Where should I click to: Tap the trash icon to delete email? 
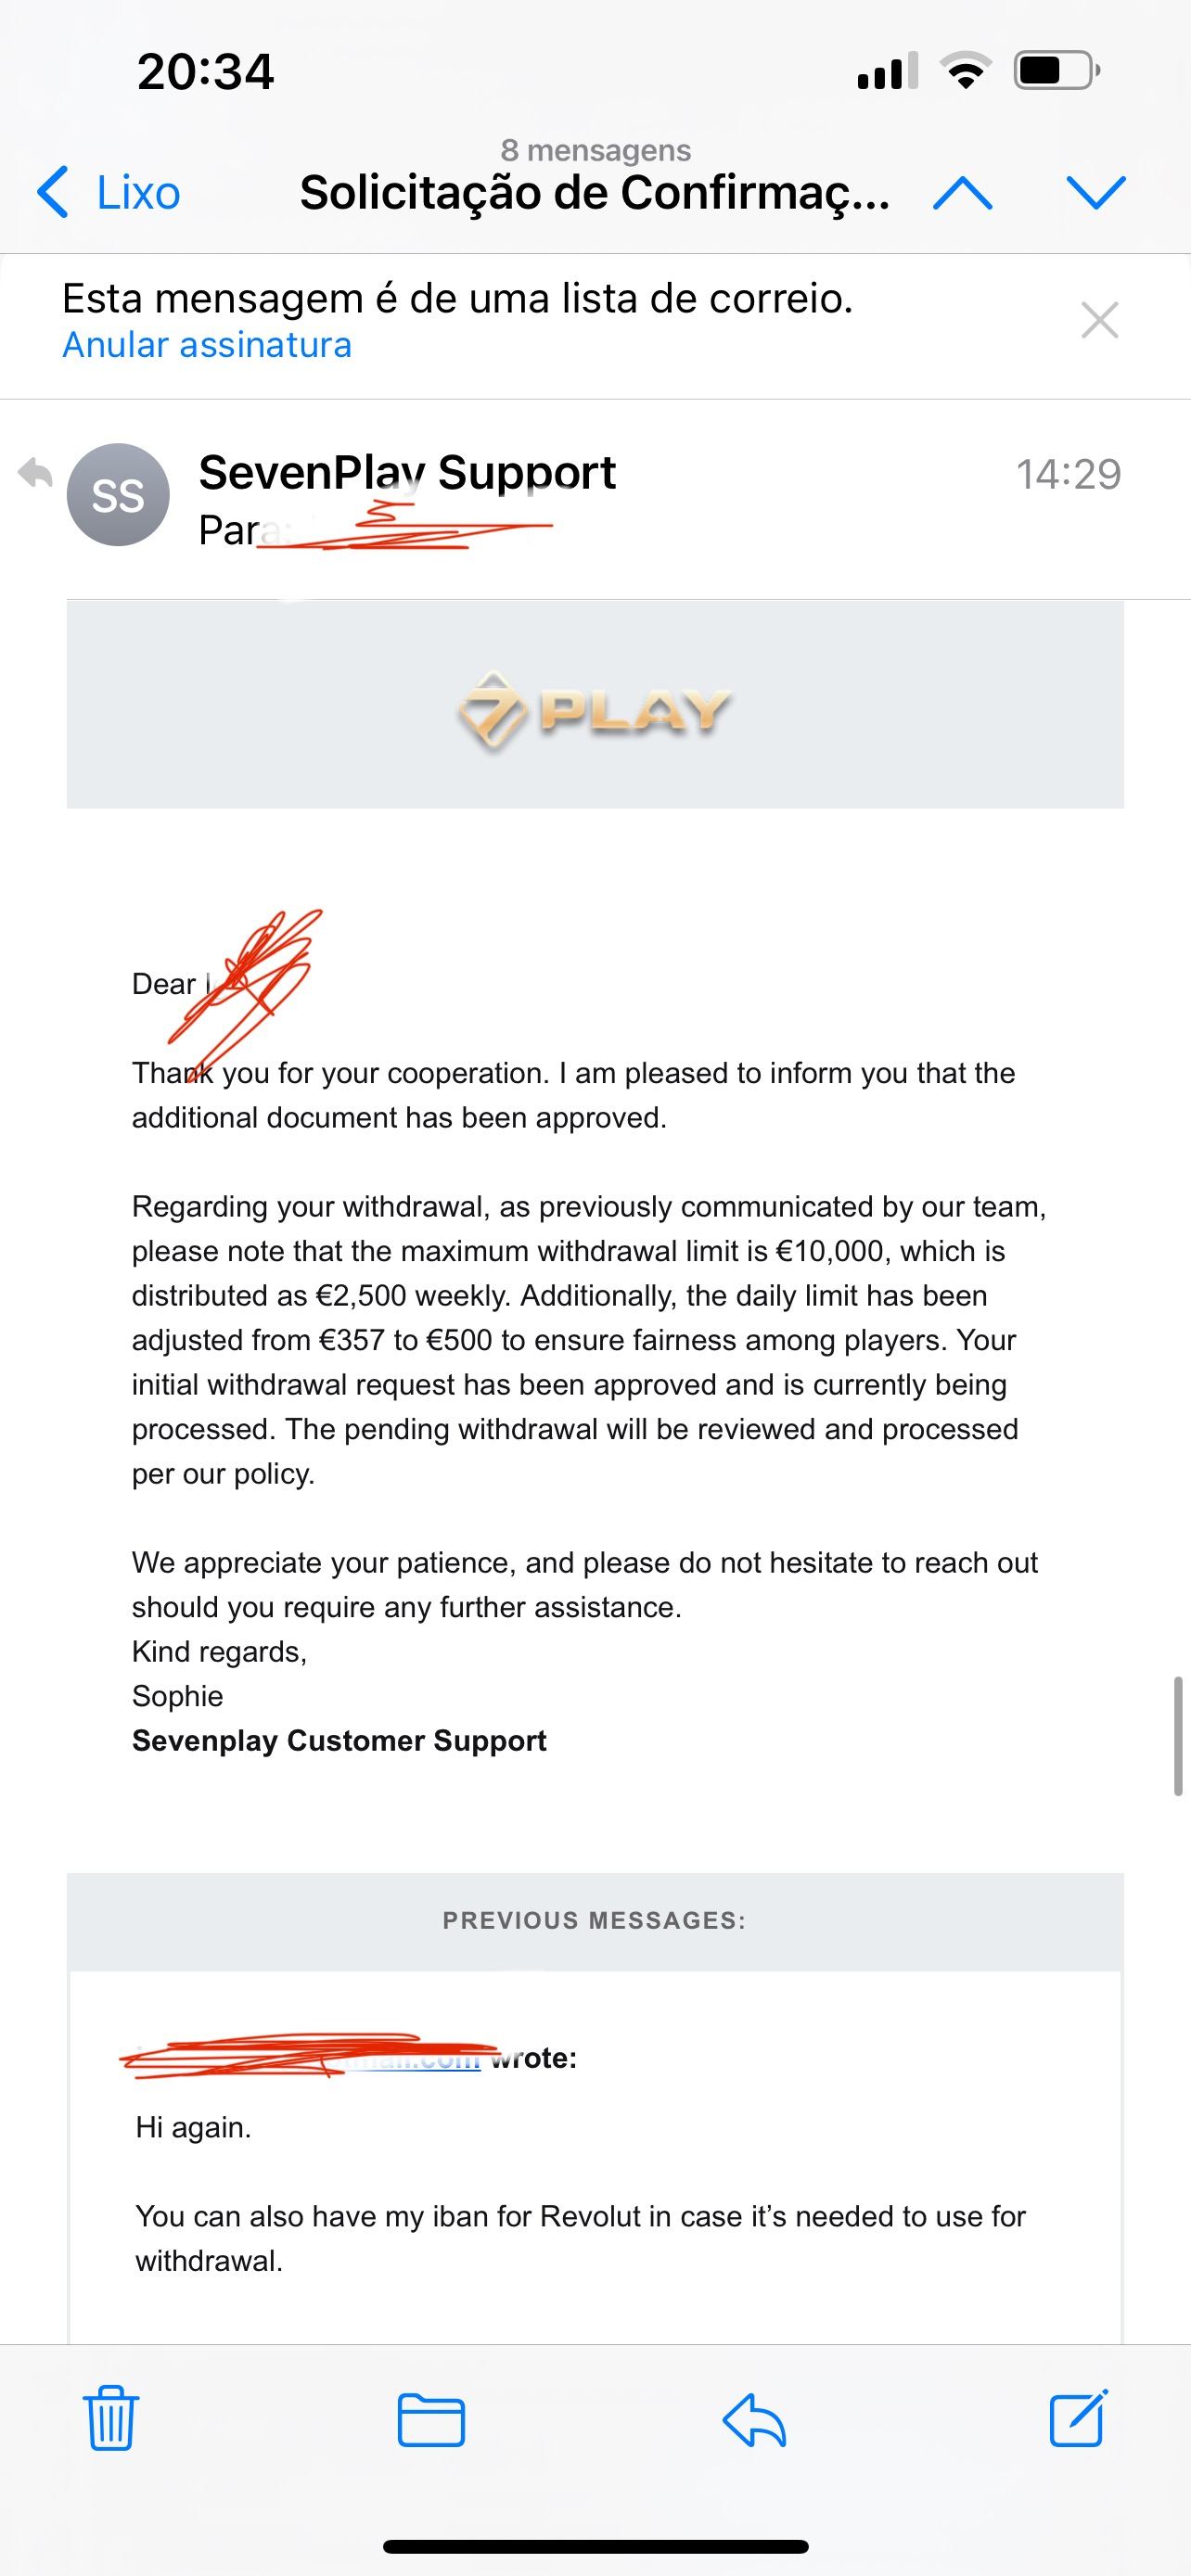[x=110, y=2420]
